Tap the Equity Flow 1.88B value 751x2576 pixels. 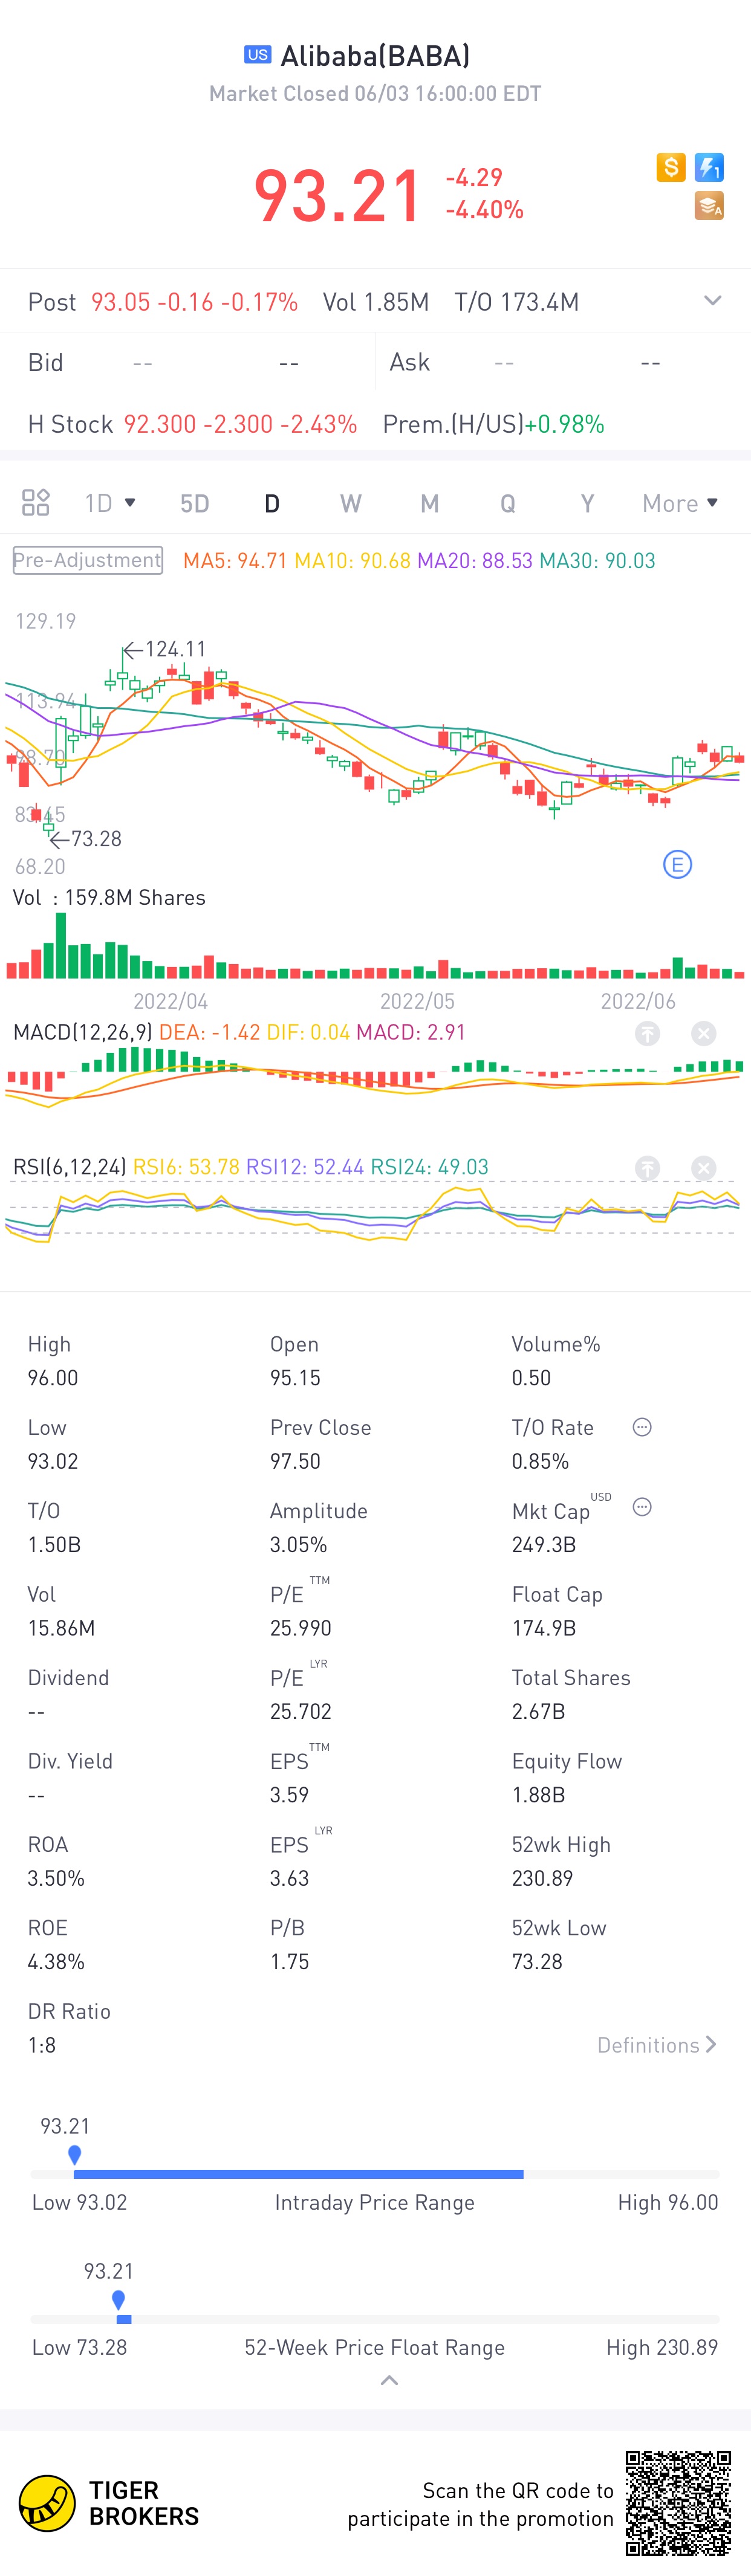[x=539, y=1795]
